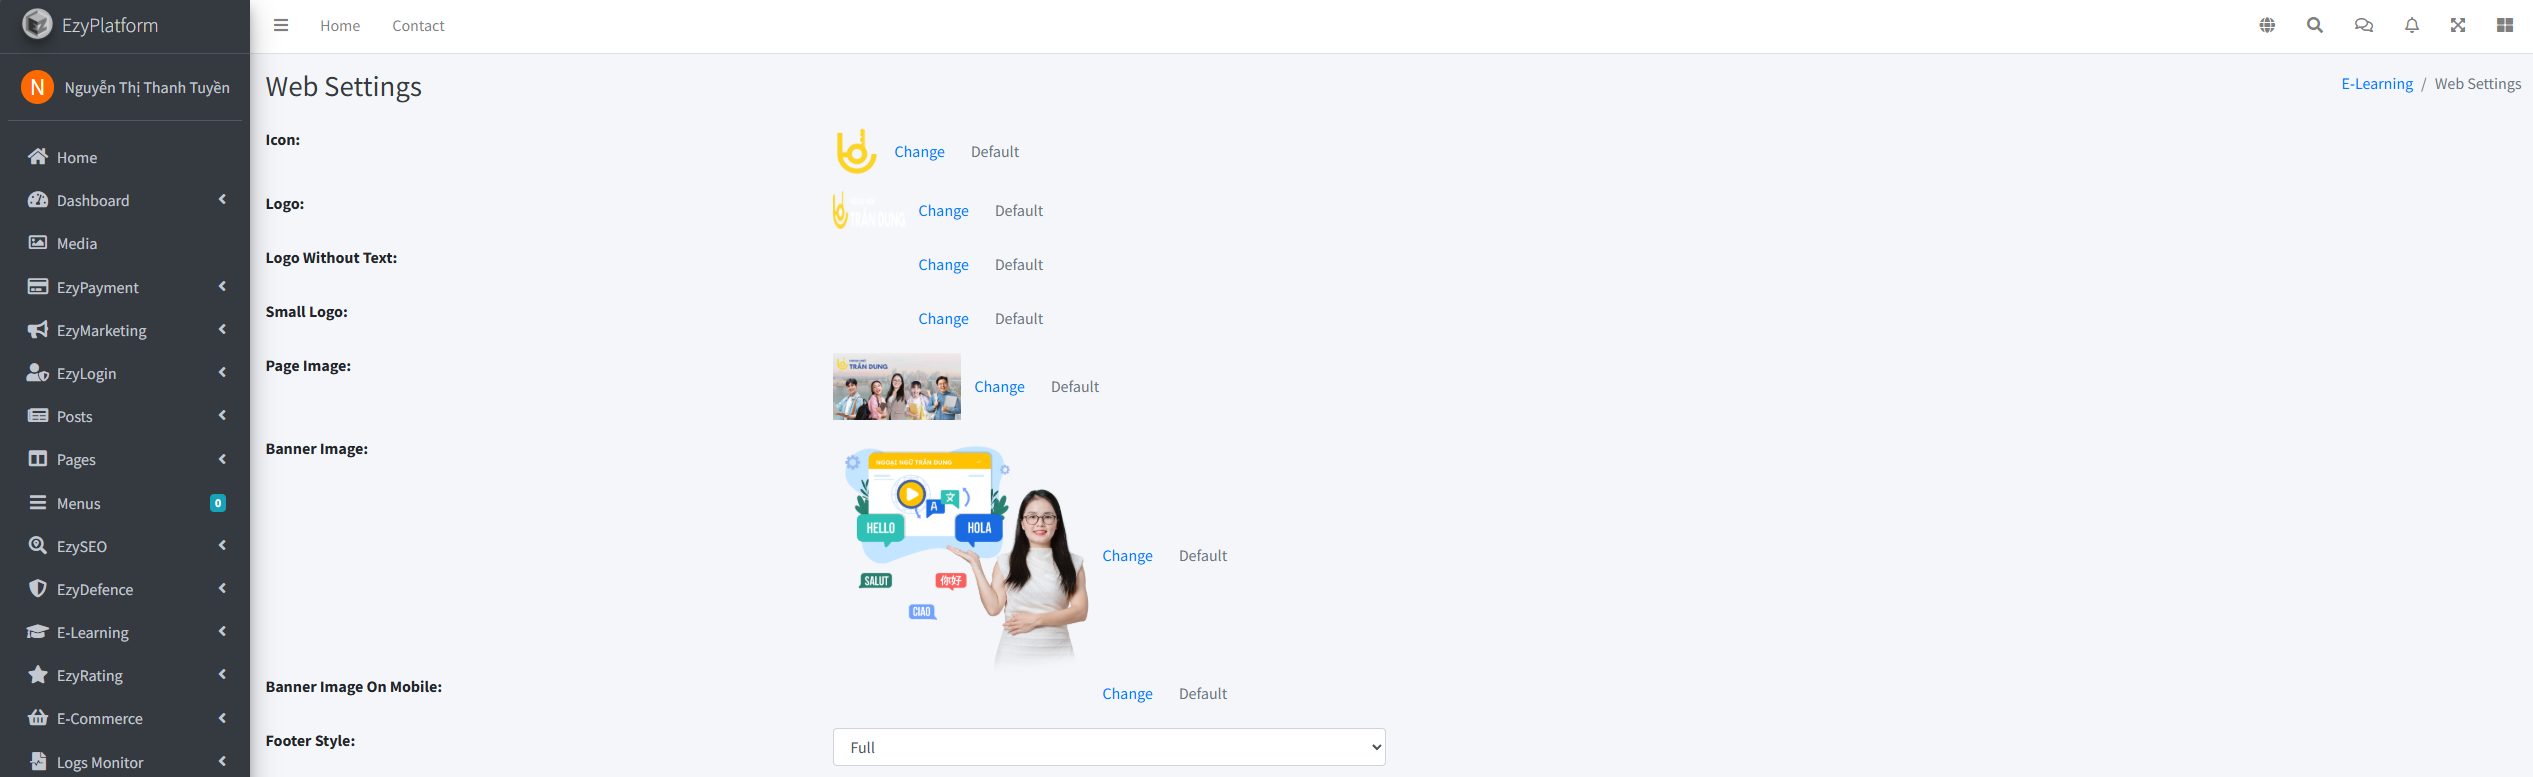Open the Footer Style dropdown
Image resolution: width=2533 pixels, height=777 pixels.
click(1108, 747)
